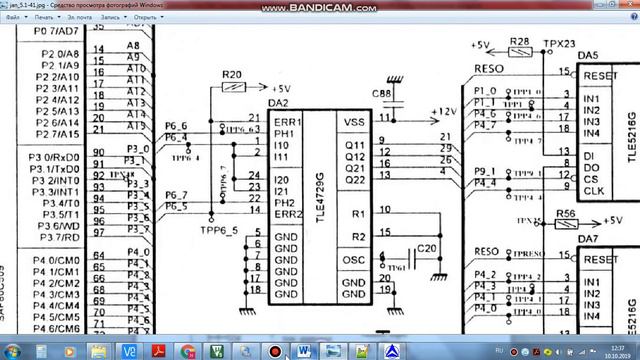
Task: Click the P3.1/TxD0 pin name
Action: 54,169
